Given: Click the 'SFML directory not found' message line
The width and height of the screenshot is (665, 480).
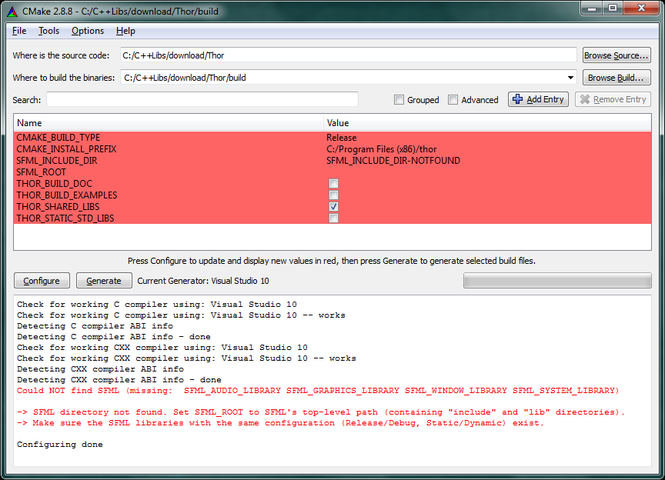Looking at the screenshot, I should pos(321,412).
